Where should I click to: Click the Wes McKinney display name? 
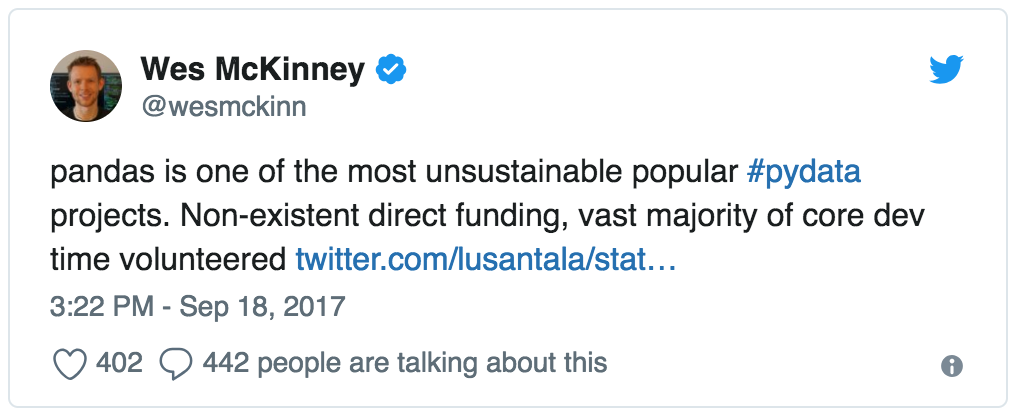(253, 69)
